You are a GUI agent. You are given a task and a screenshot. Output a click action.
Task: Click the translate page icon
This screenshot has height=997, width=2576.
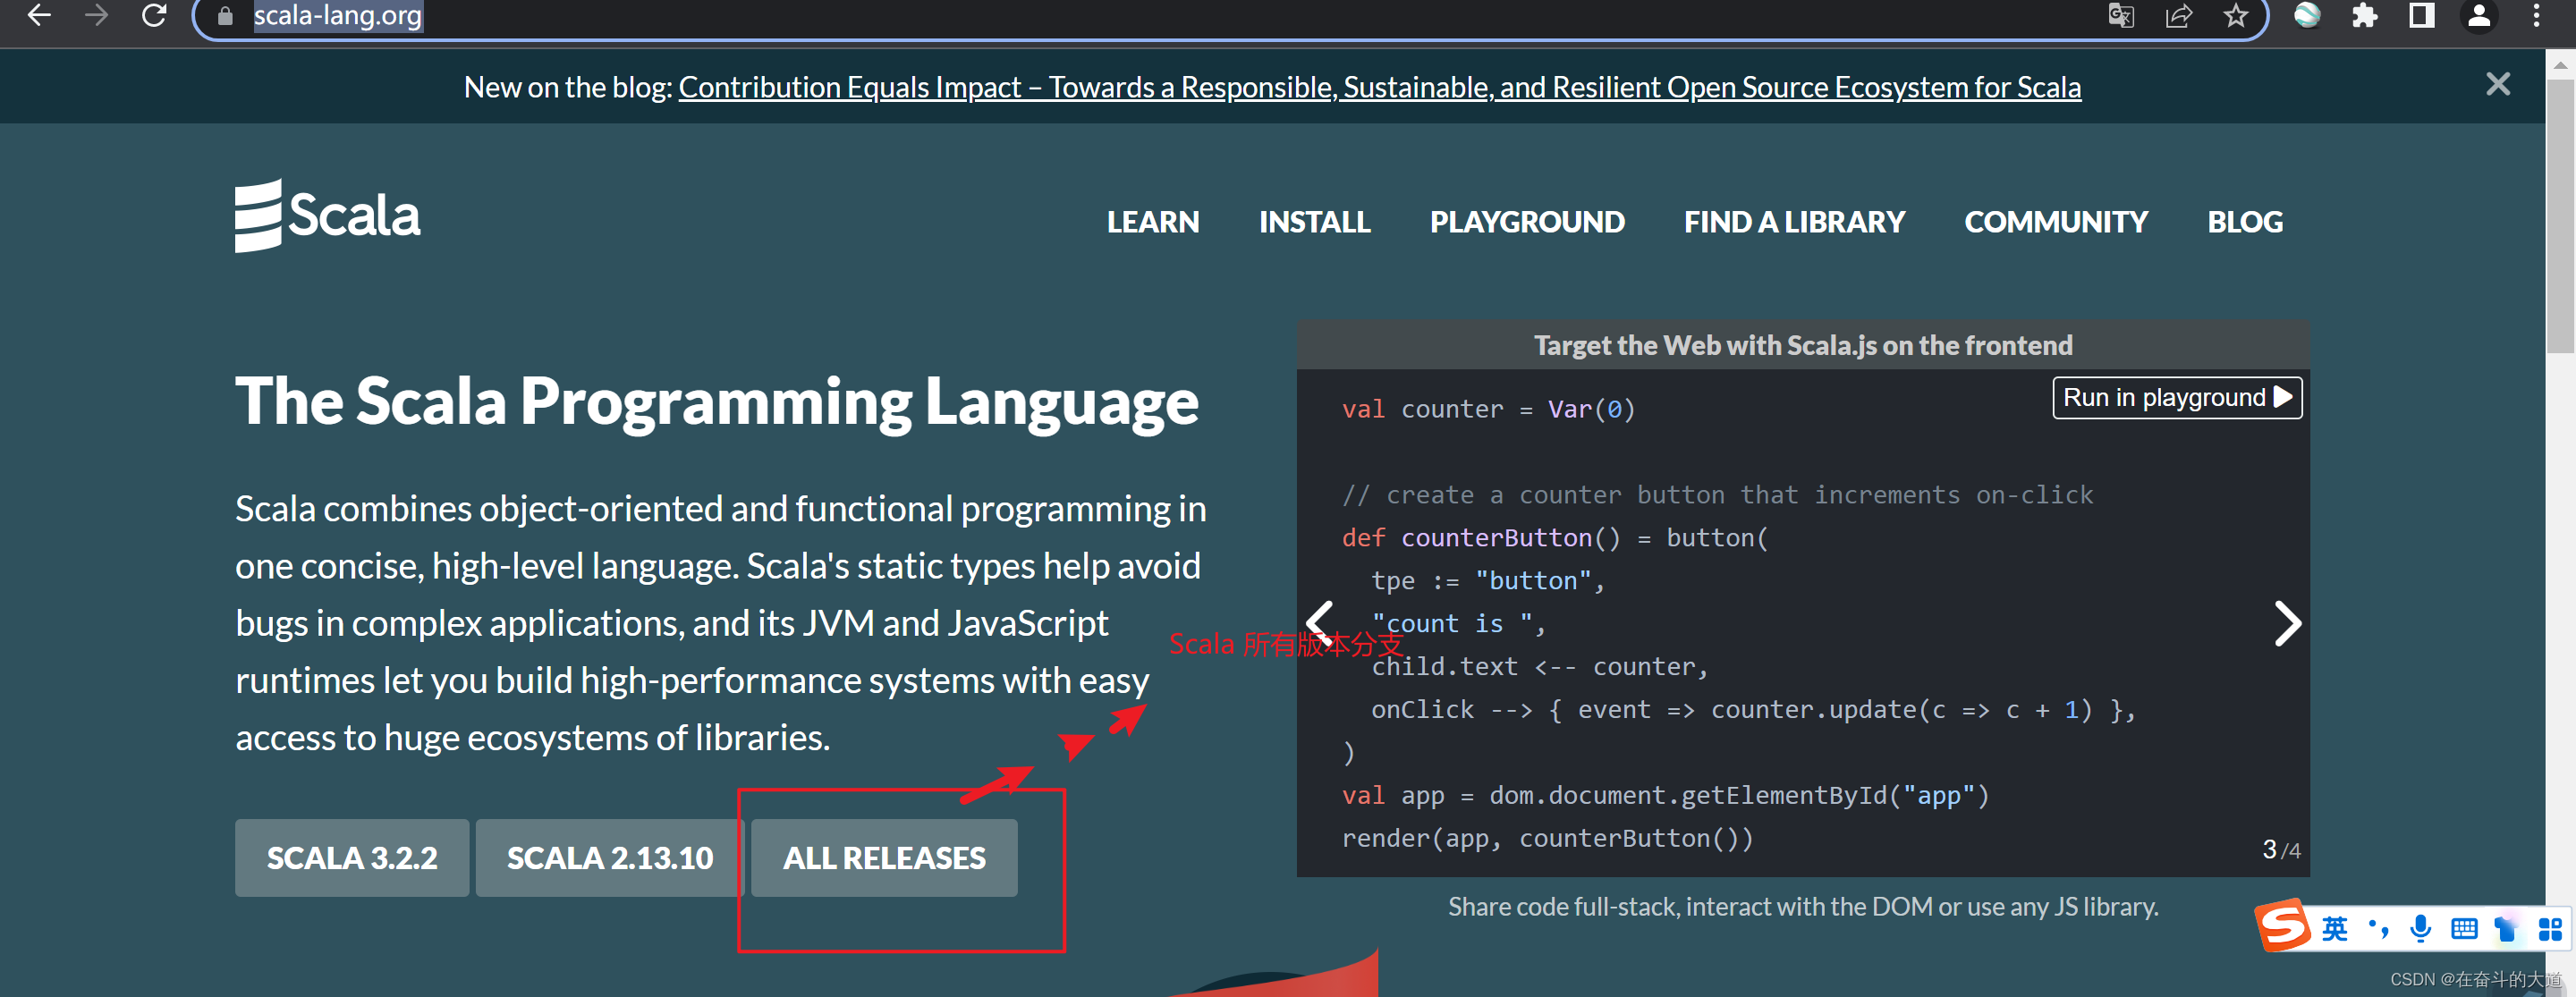click(2120, 15)
